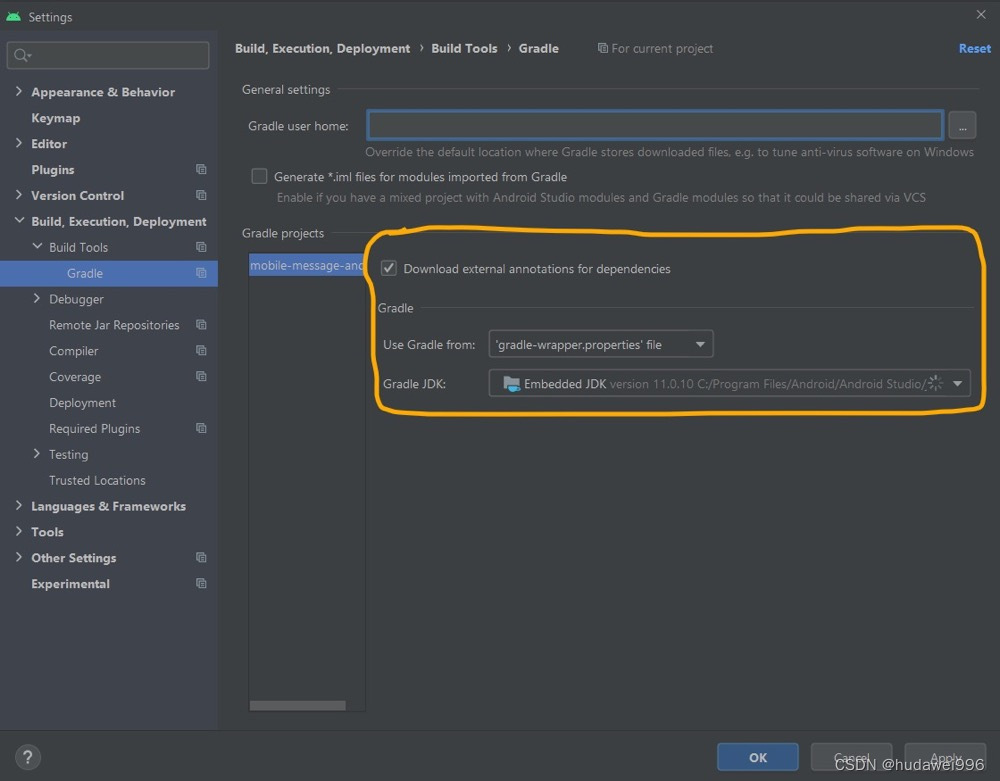Click the project-level settings icon beside Plugins
Image resolution: width=1000 pixels, height=781 pixels.
[200, 169]
